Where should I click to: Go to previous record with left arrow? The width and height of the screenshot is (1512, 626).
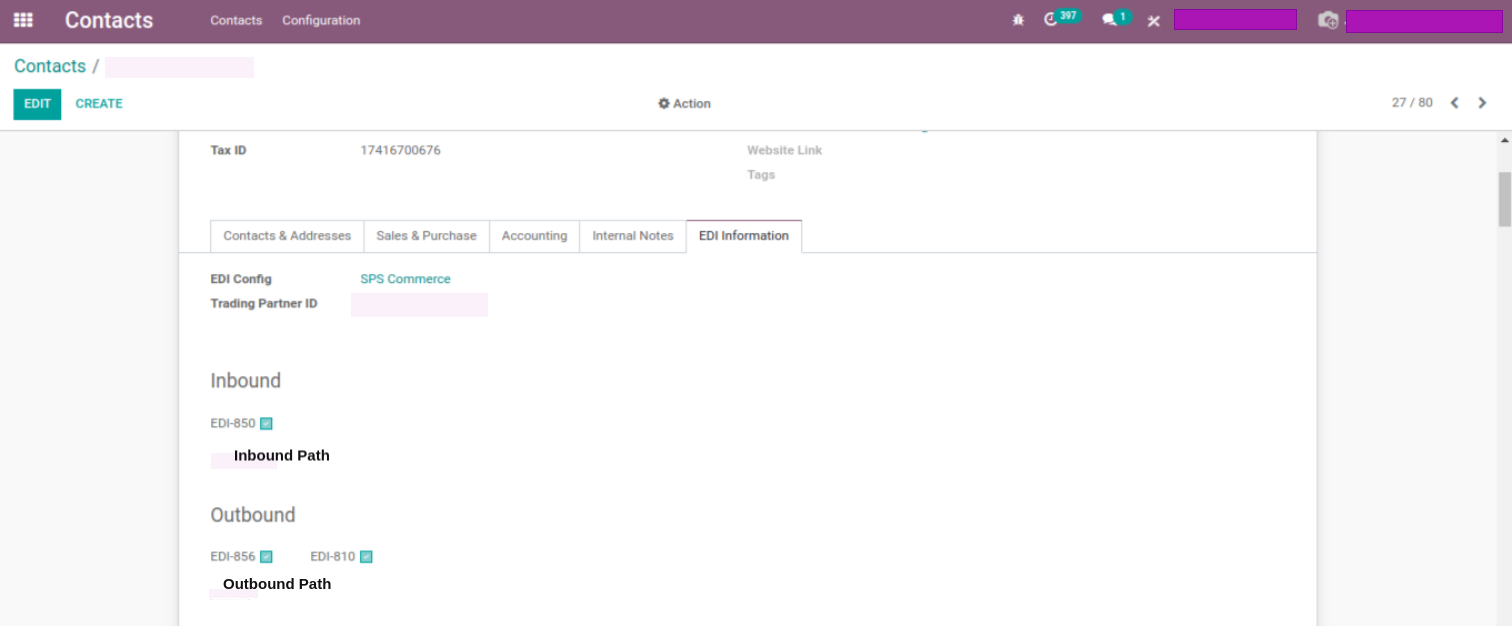(1455, 102)
